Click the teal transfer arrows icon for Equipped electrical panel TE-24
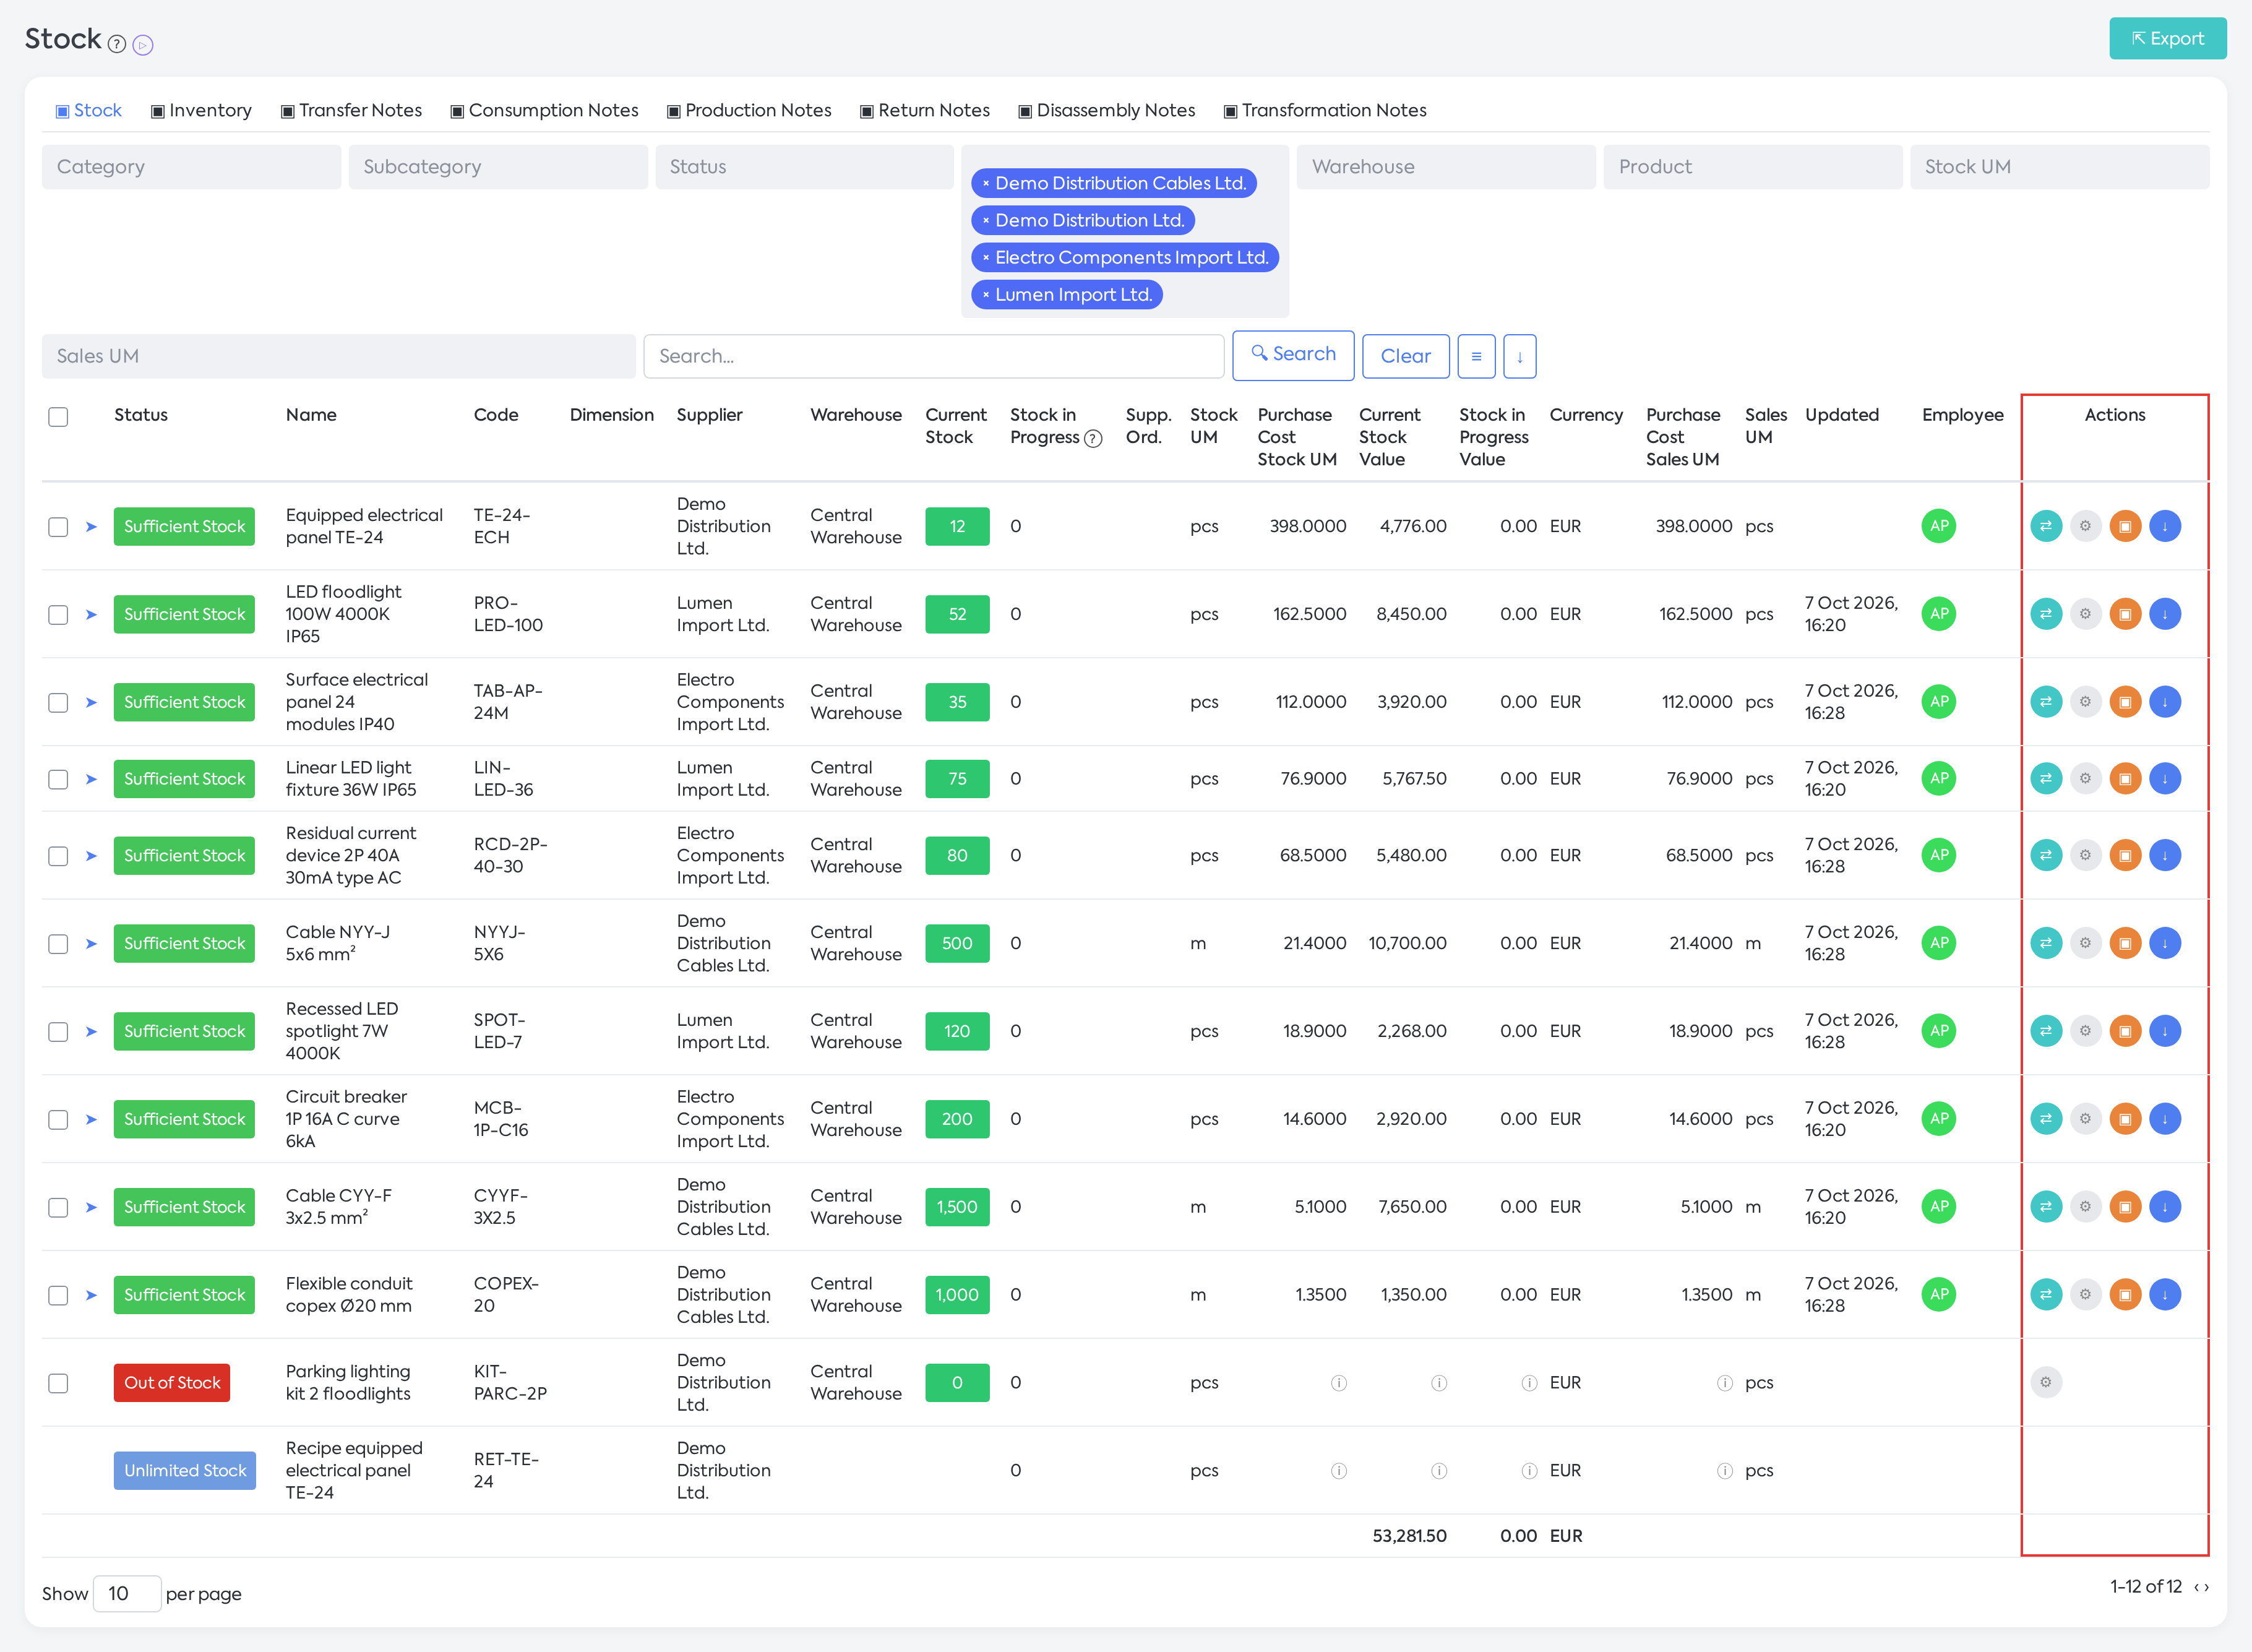2252x1652 pixels. [x=2046, y=526]
